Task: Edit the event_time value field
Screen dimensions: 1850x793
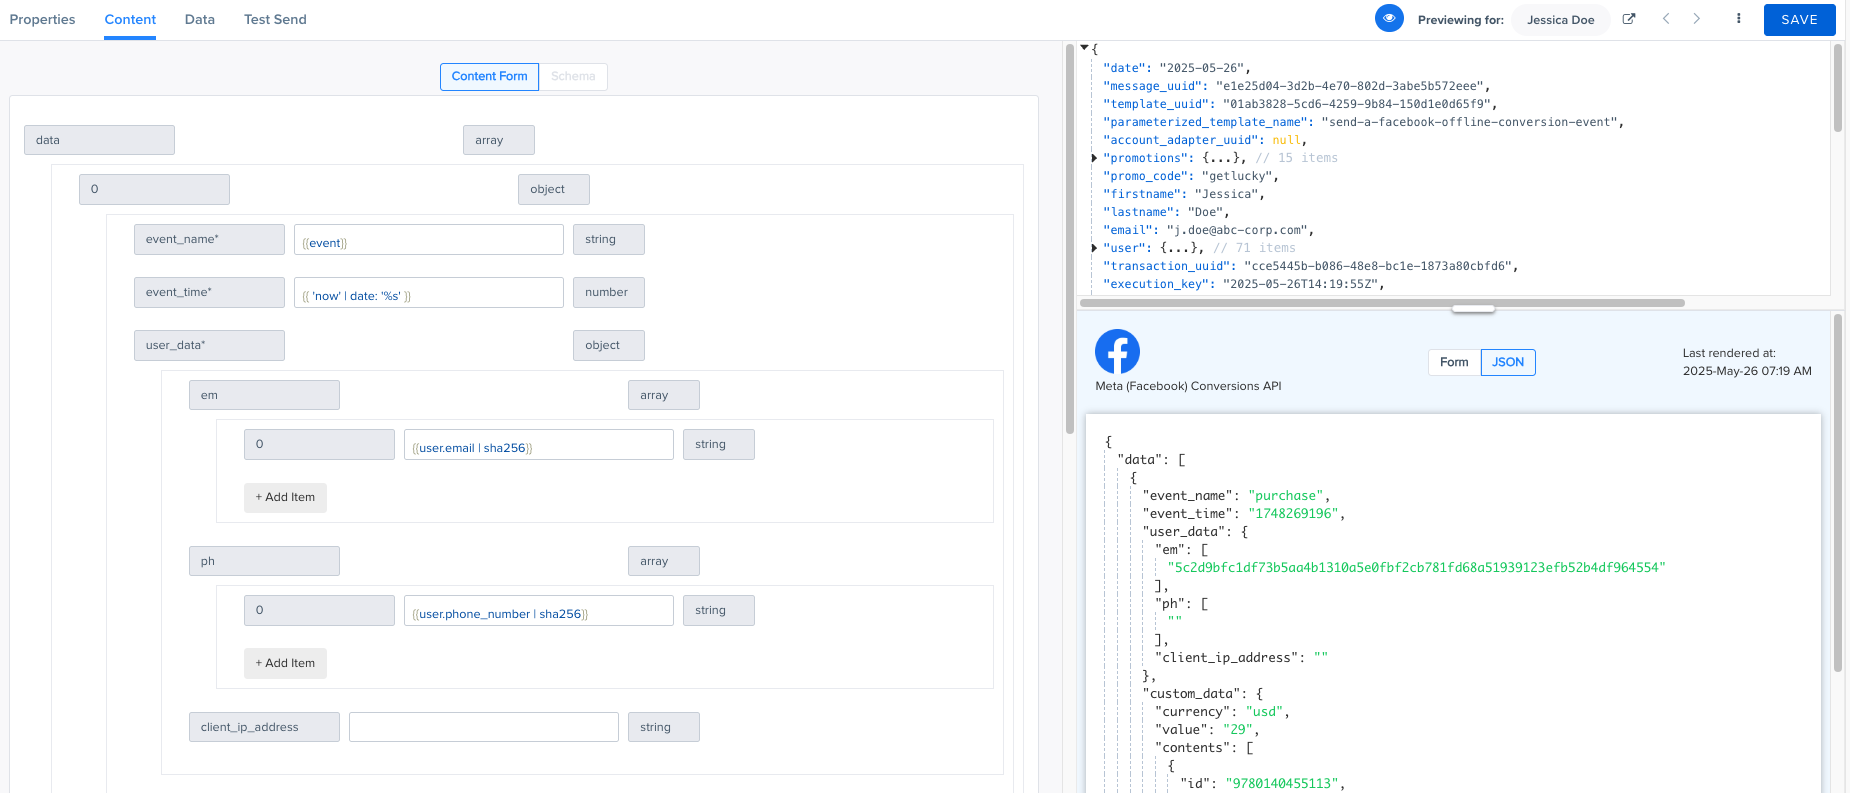Action: point(429,293)
